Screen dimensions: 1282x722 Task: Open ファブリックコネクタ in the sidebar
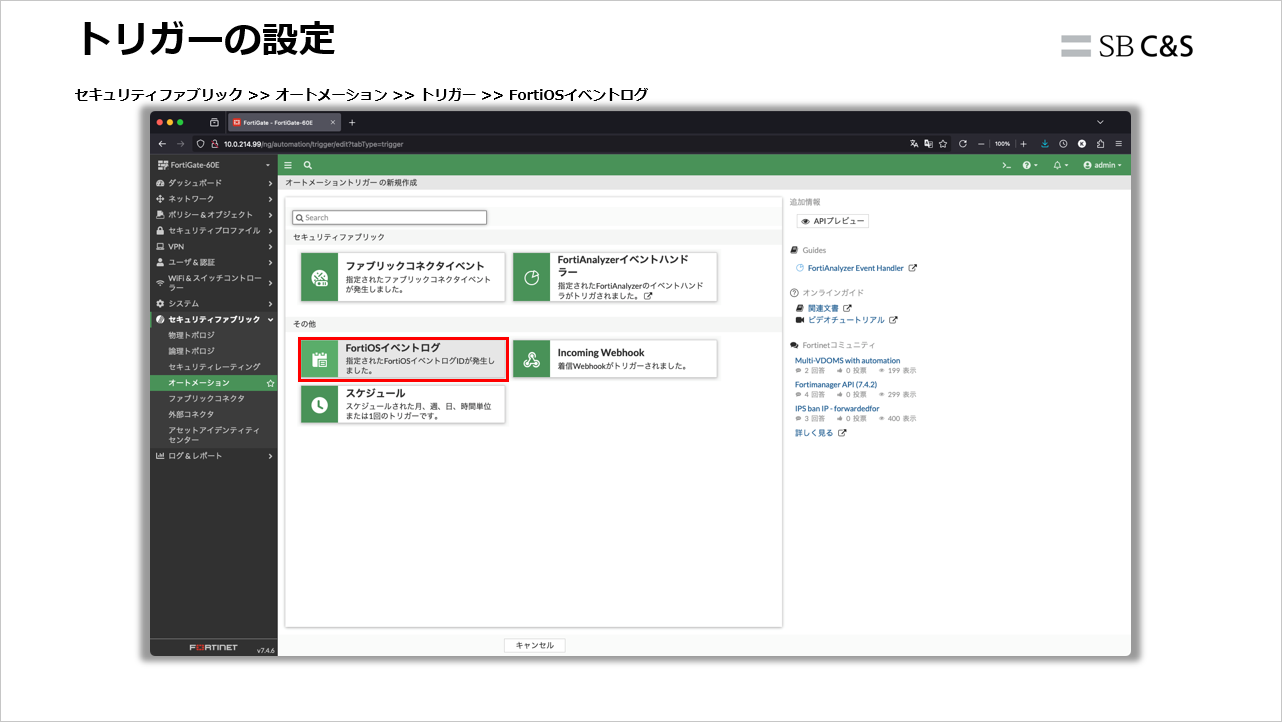(x=214, y=398)
